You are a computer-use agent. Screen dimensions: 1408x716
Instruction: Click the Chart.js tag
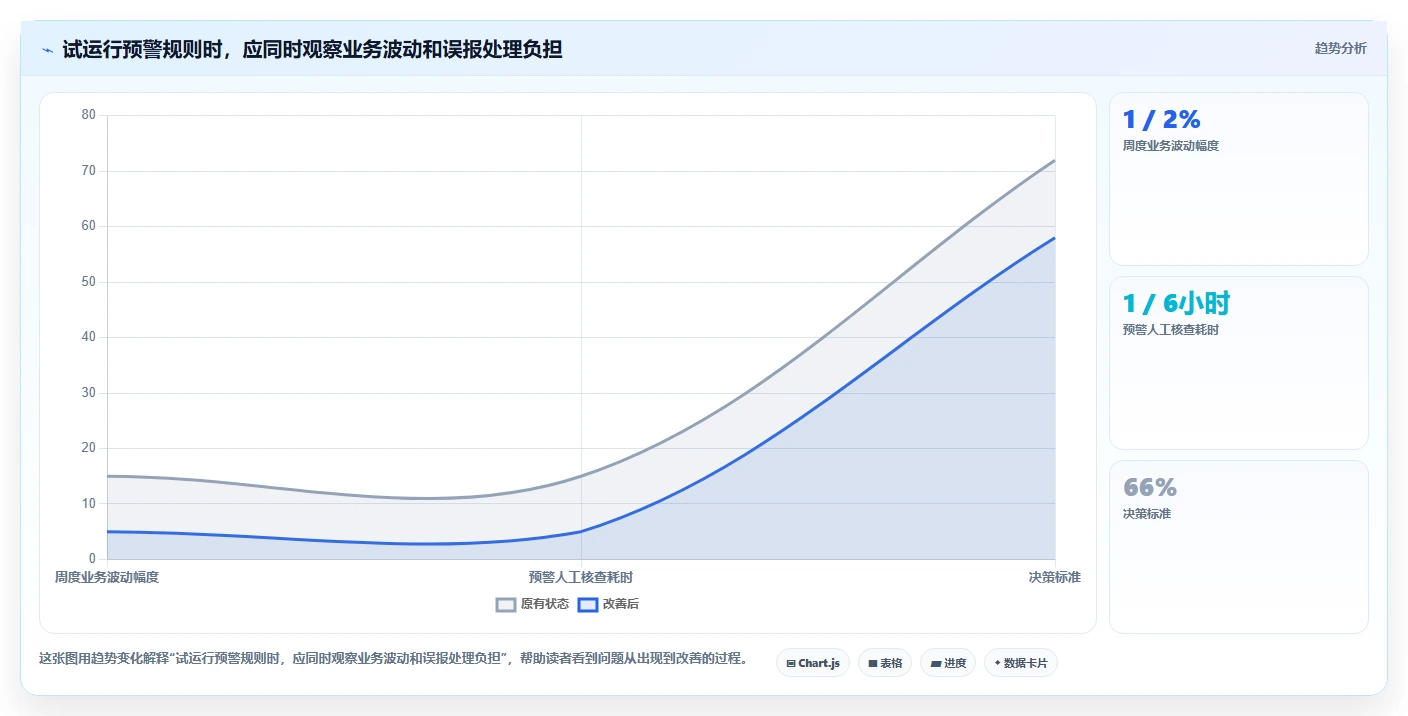point(813,663)
